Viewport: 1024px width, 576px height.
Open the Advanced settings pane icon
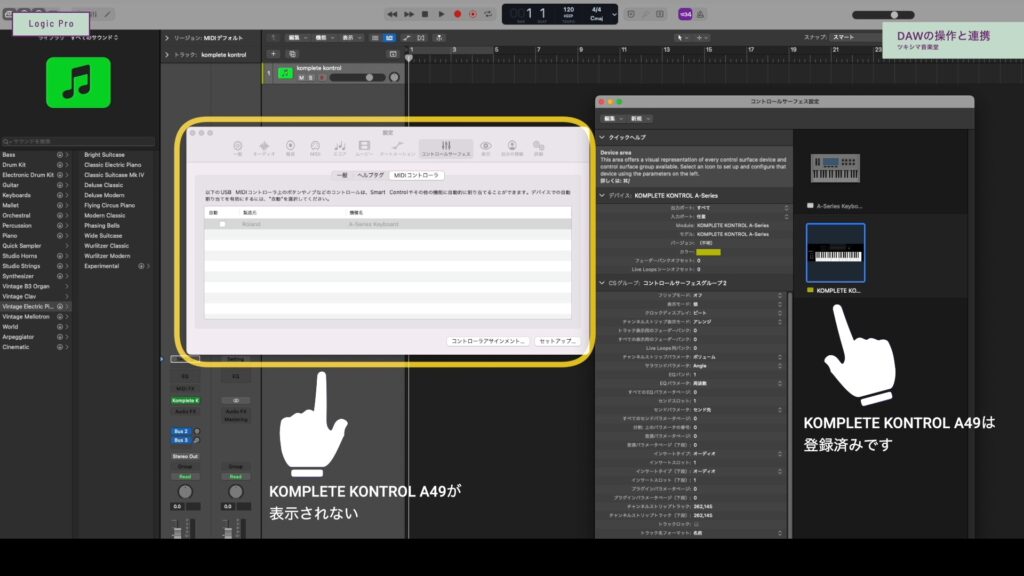point(538,148)
